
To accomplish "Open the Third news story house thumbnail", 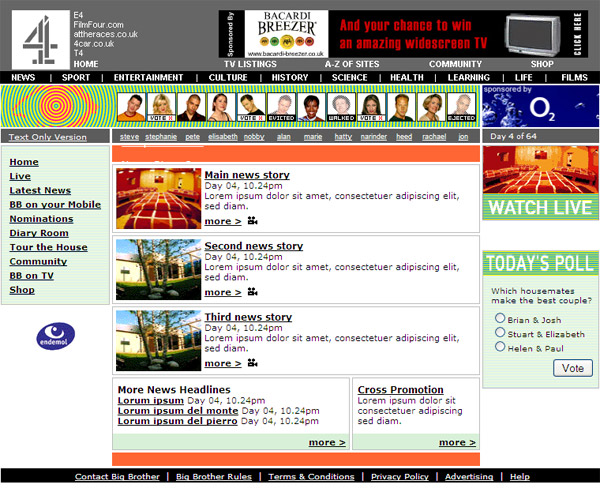I will pos(158,340).
